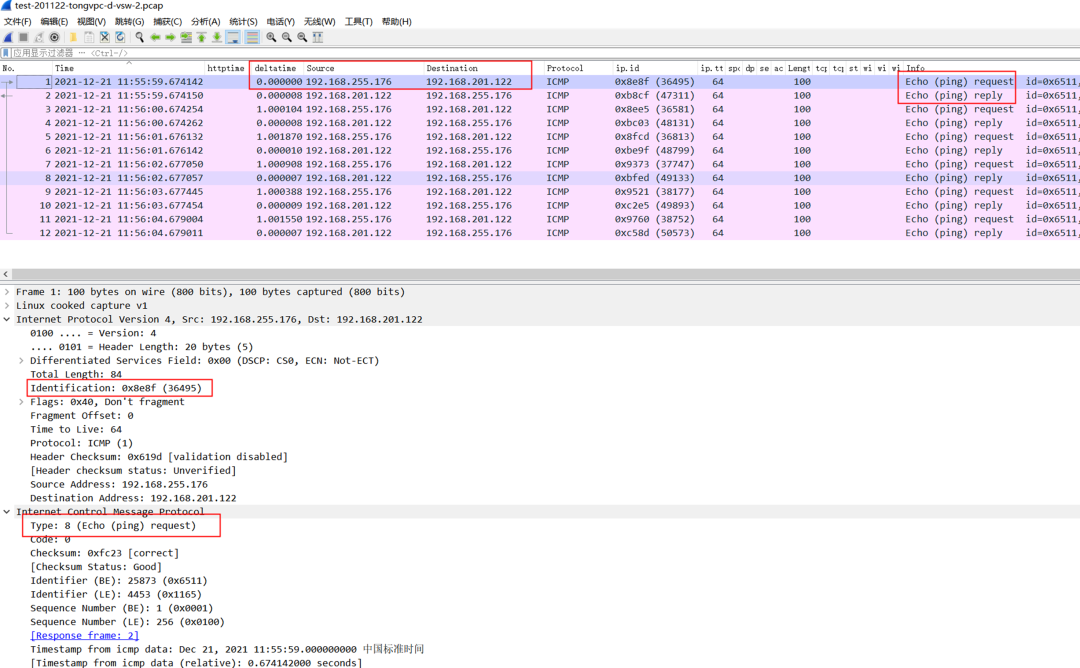The height and width of the screenshot is (668, 1080).
Task: Click the start capture shark fin icon
Action: [8, 37]
